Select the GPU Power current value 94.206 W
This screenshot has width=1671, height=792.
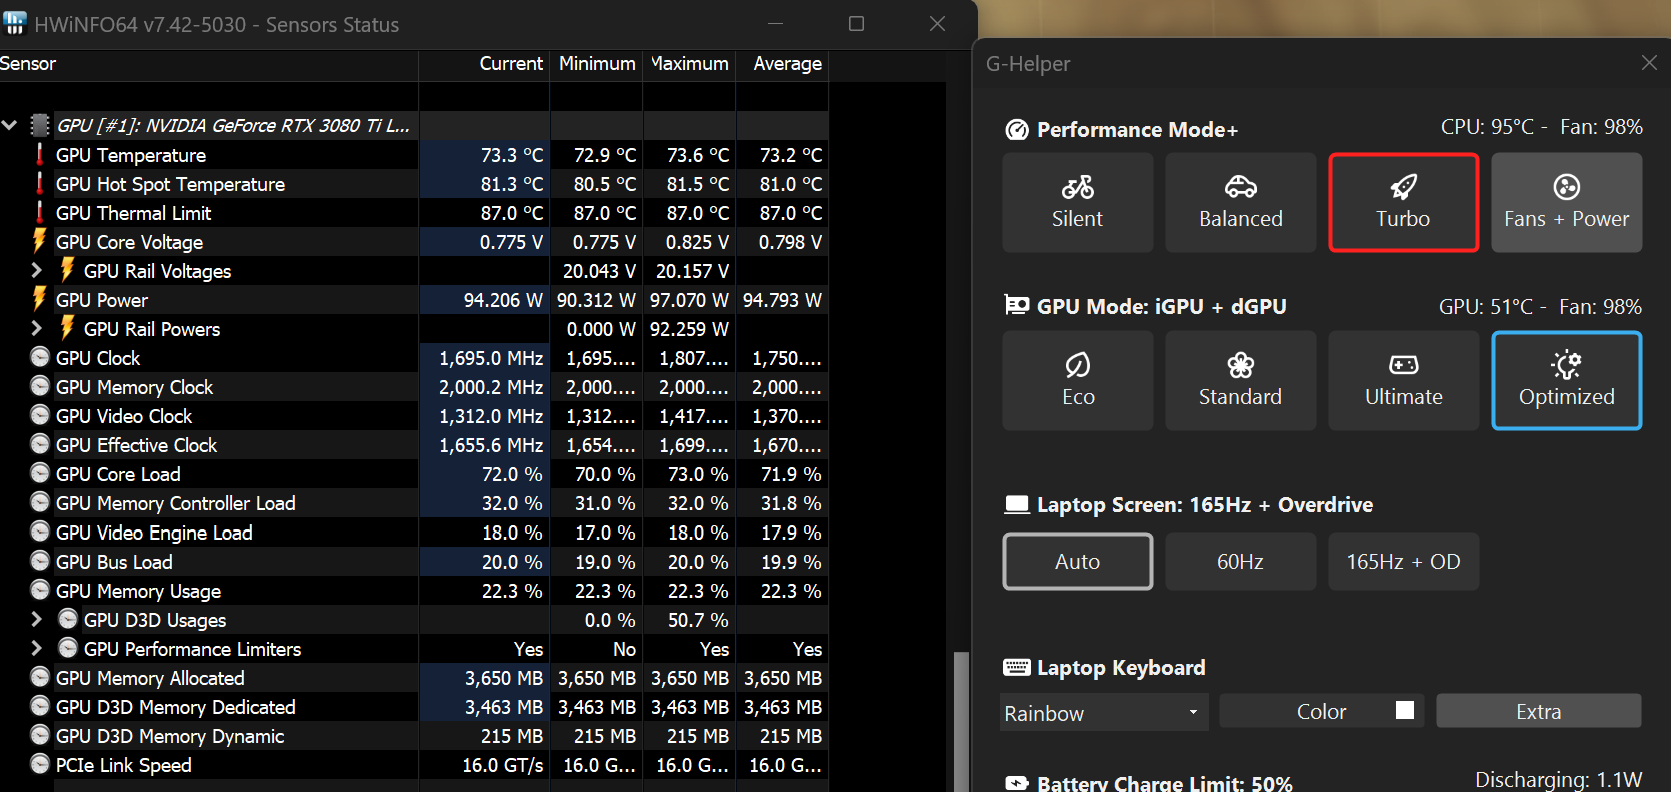[x=503, y=300]
